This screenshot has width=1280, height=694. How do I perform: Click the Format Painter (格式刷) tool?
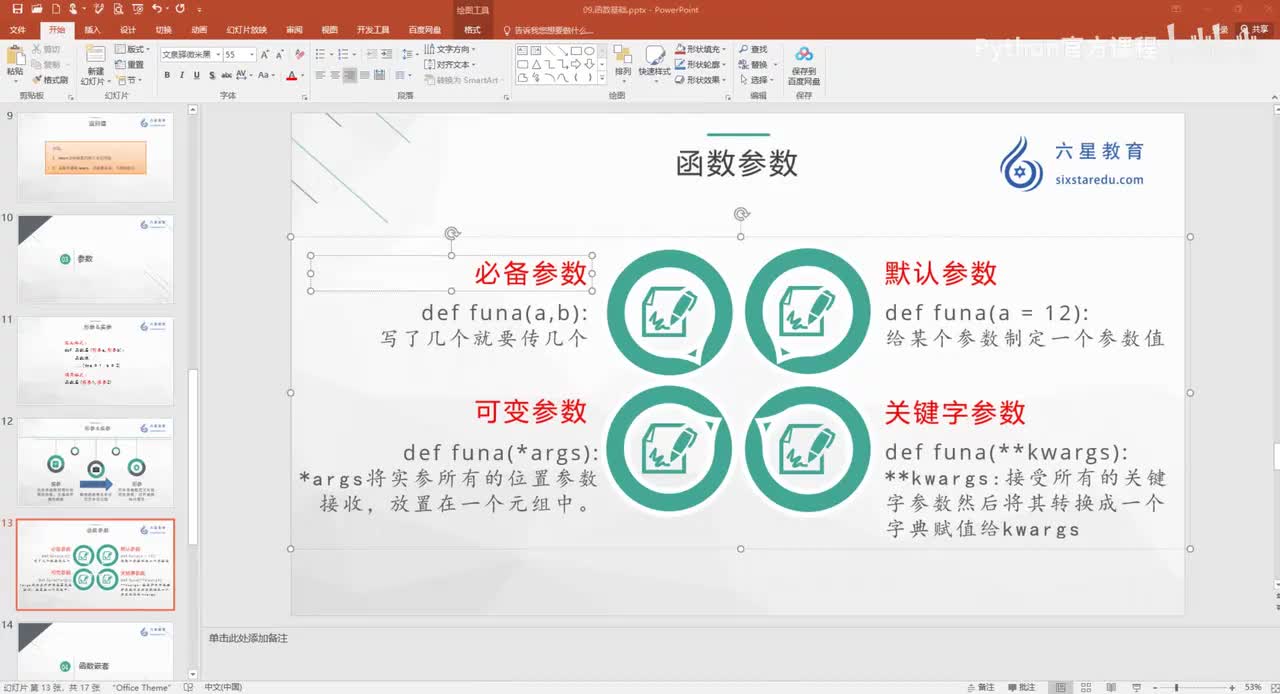pos(50,79)
